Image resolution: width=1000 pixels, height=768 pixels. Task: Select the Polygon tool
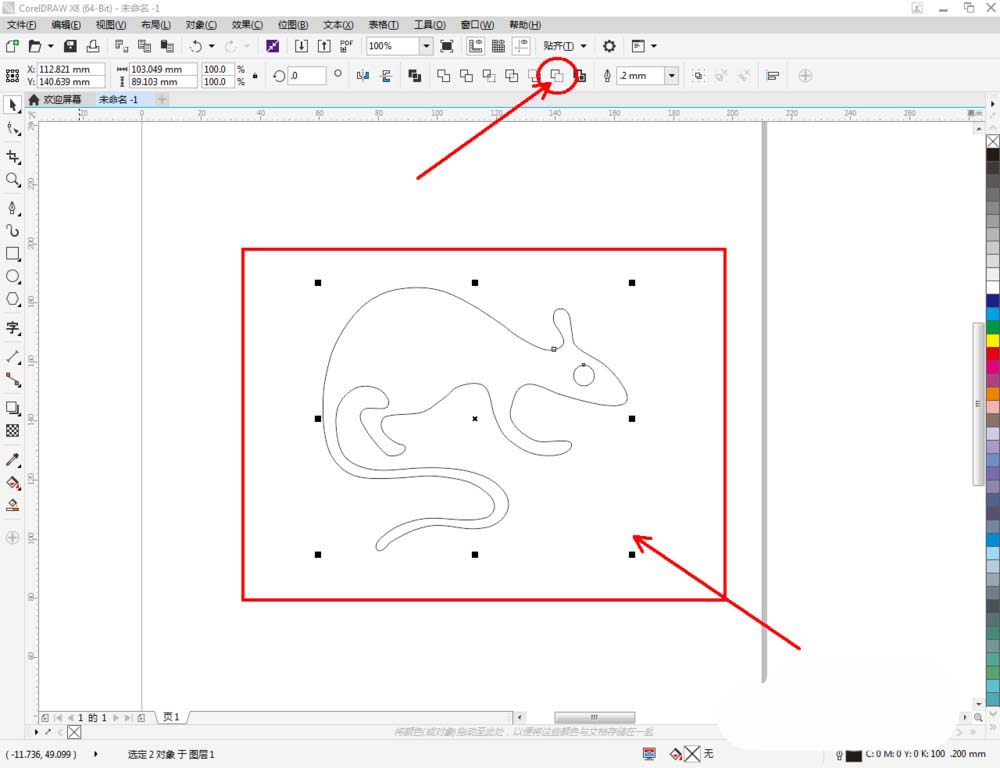pyautogui.click(x=13, y=300)
